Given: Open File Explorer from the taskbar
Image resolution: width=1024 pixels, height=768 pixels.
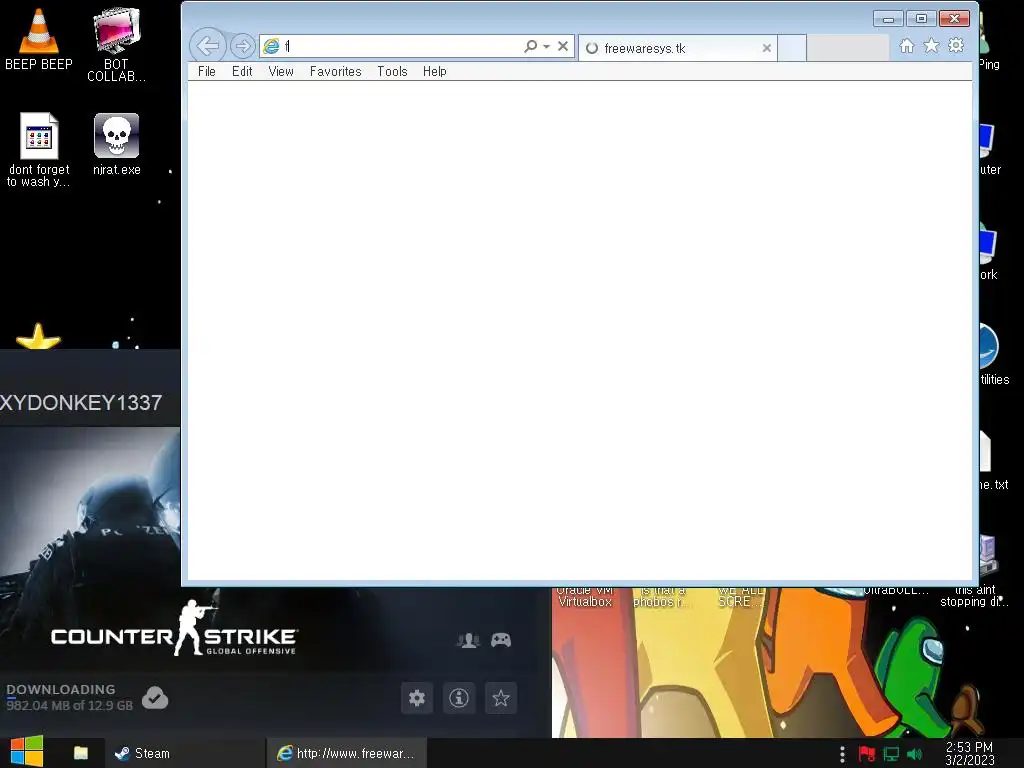Looking at the screenshot, I should click(x=80, y=753).
